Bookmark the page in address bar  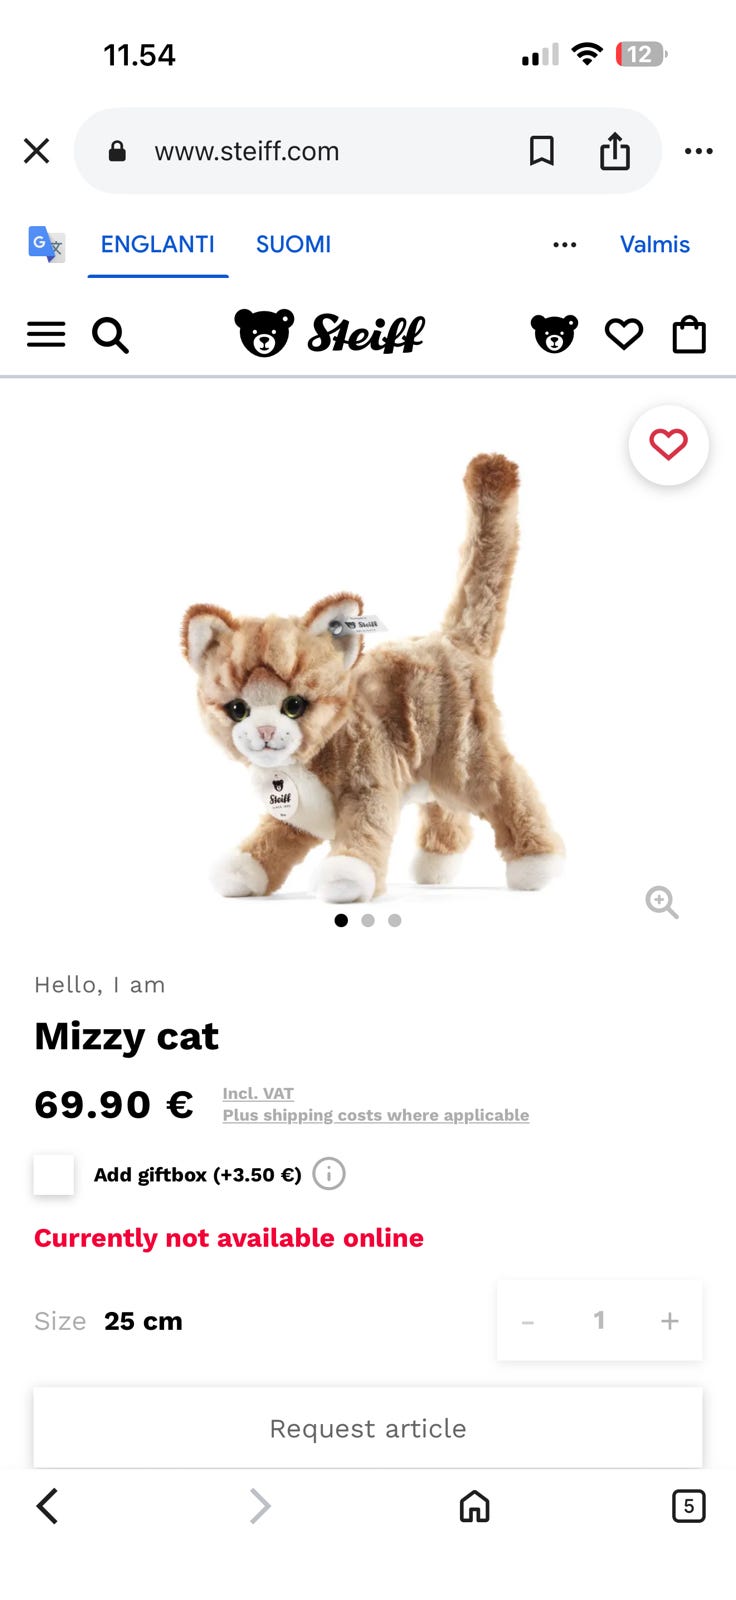pyautogui.click(x=542, y=151)
